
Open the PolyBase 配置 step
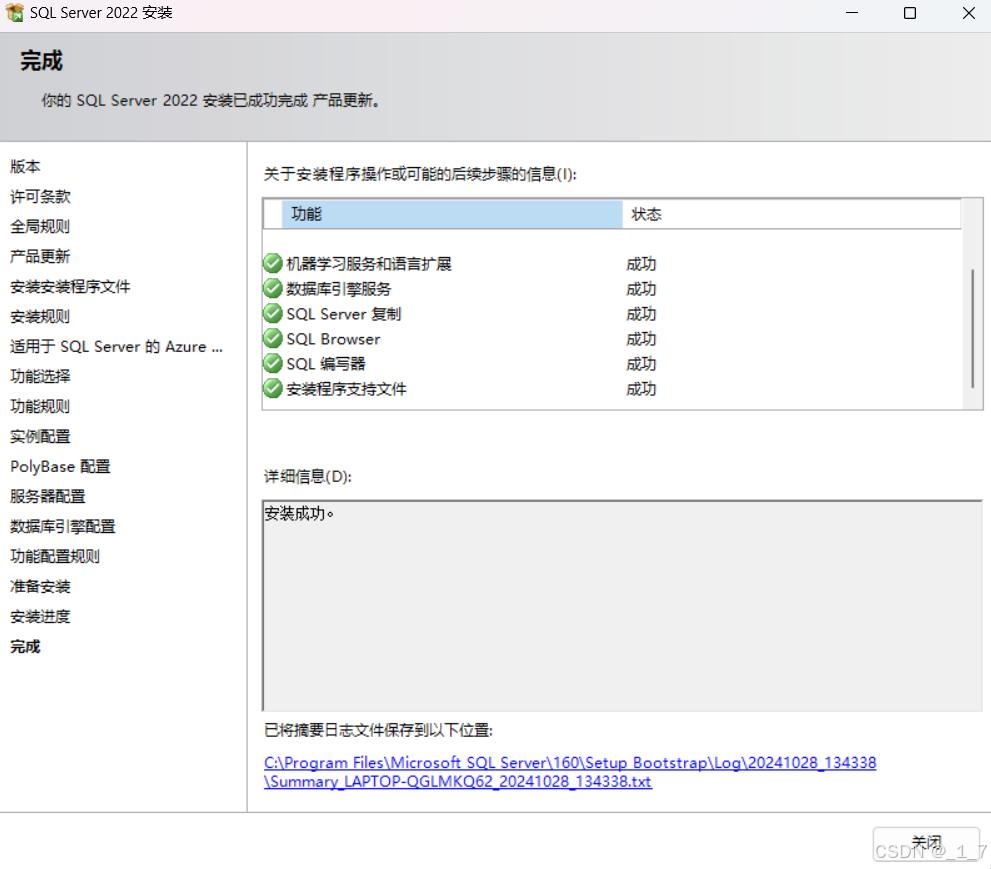60,466
